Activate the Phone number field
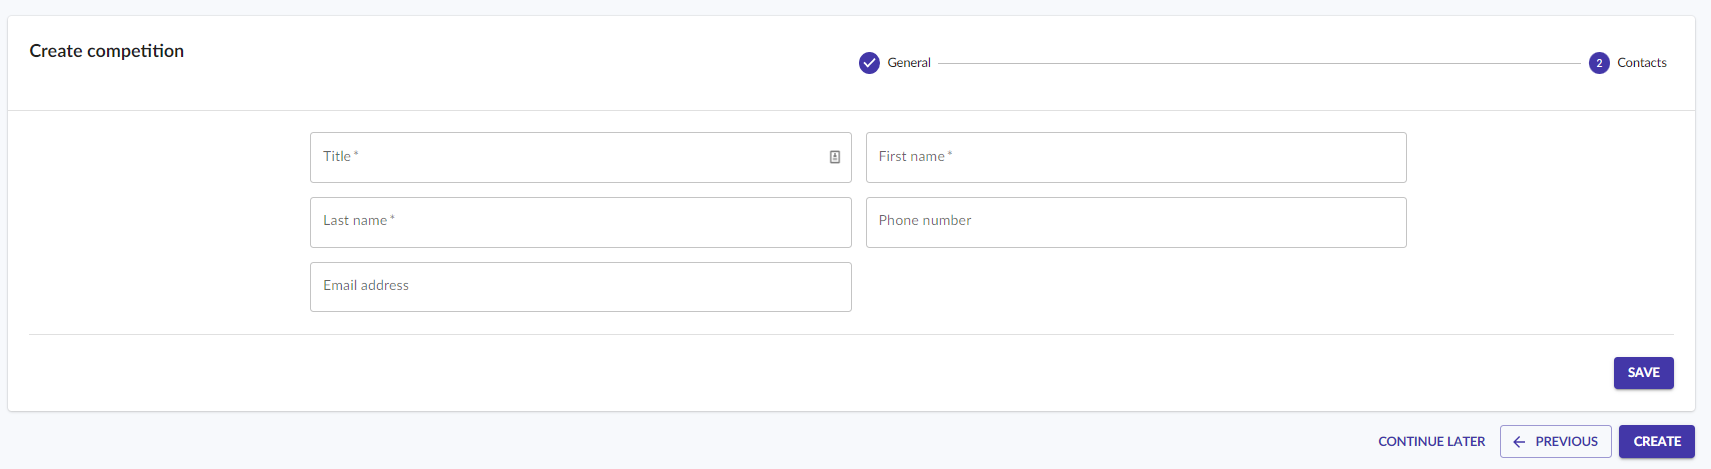 pos(1136,222)
